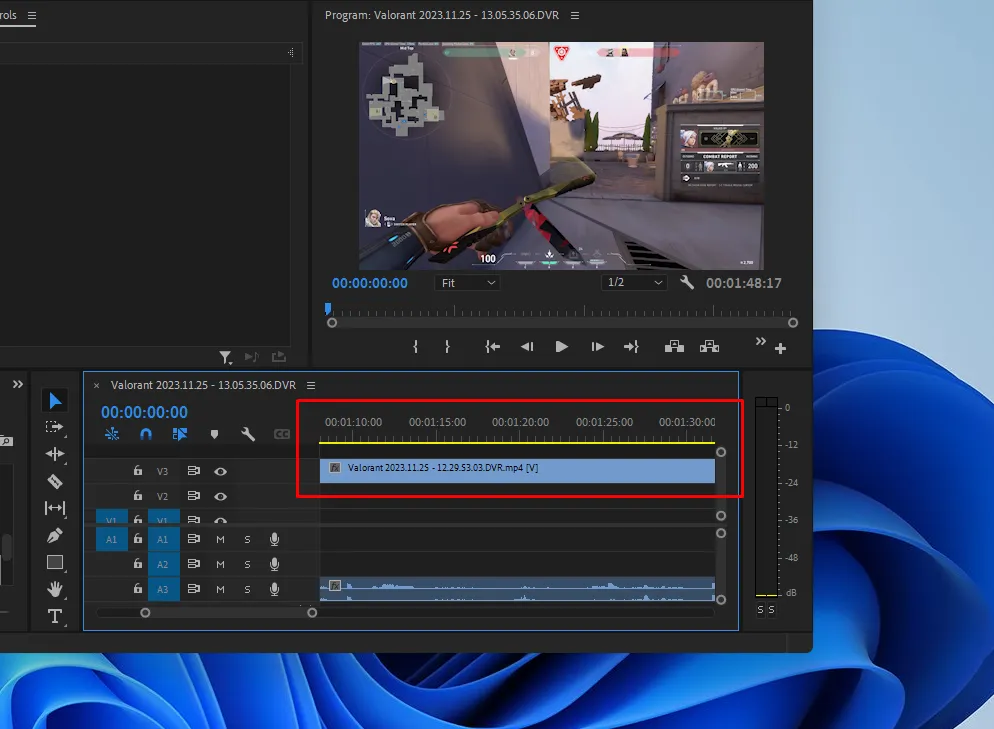
Task: Show more transport buttons via double chevron
Action: click(760, 341)
